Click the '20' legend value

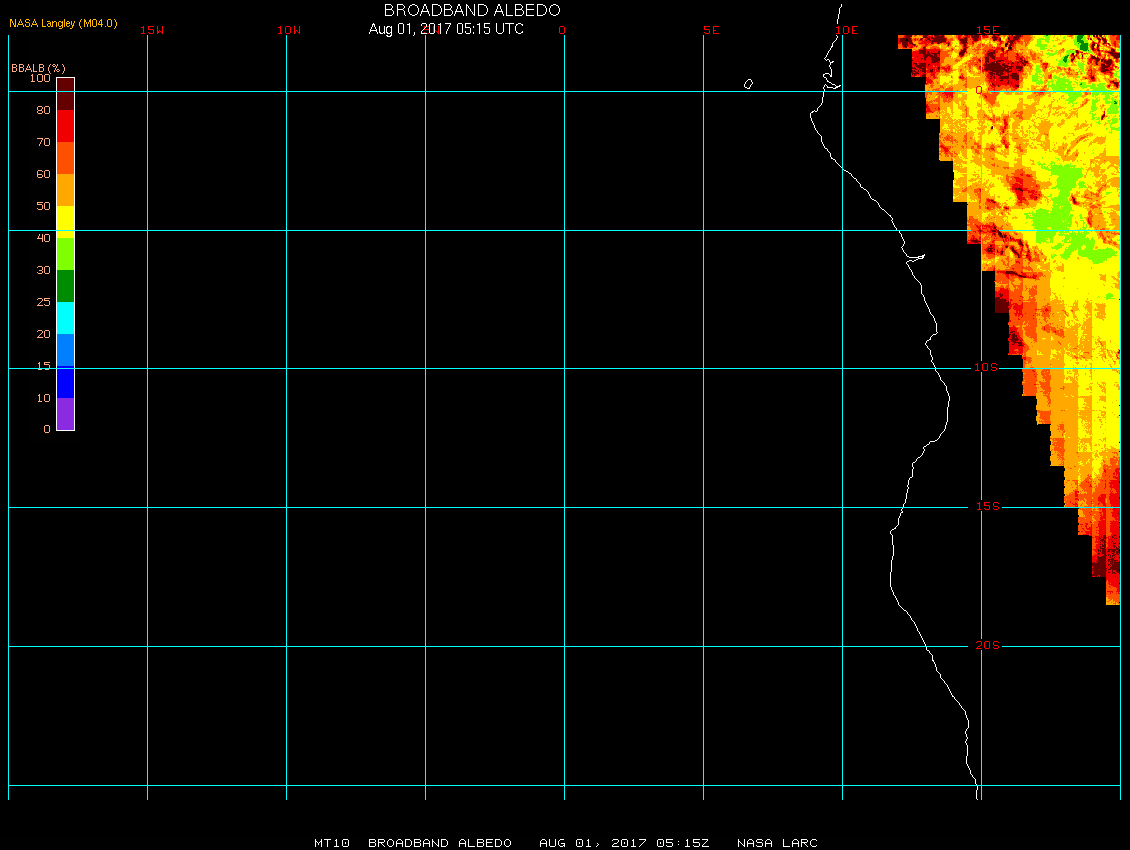pos(44,334)
